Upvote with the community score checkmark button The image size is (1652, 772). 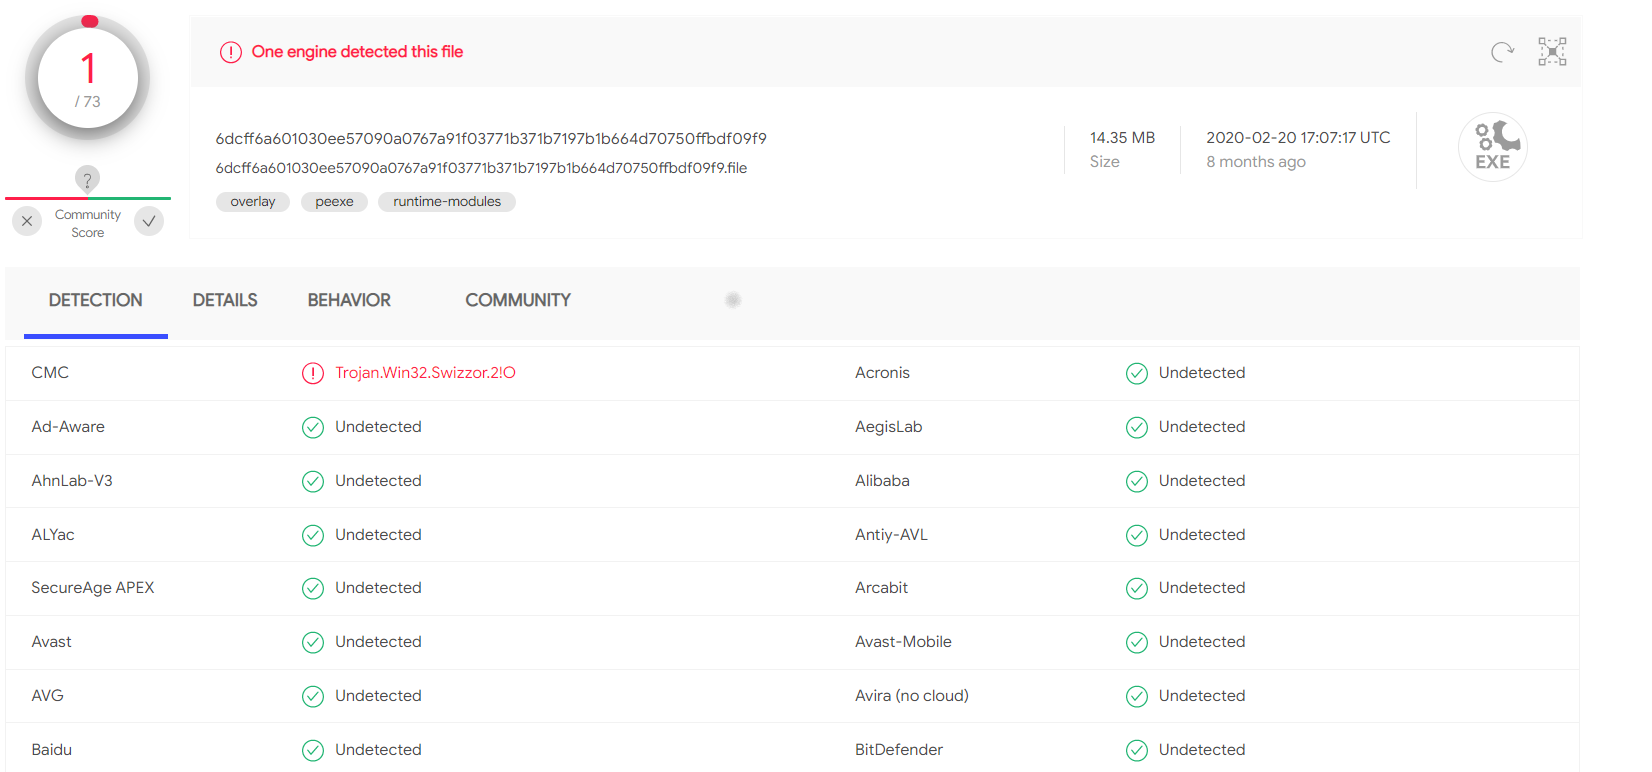(149, 221)
